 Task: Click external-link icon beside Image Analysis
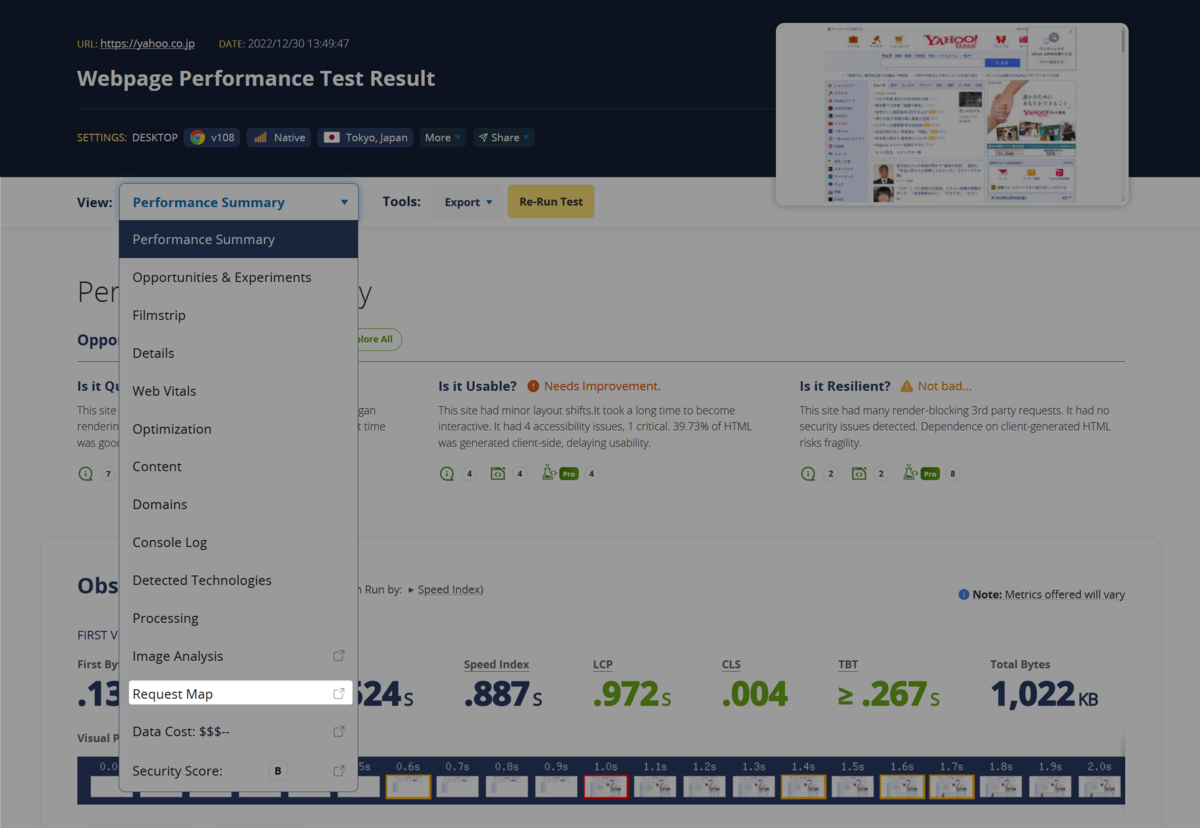click(x=339, y=656)
